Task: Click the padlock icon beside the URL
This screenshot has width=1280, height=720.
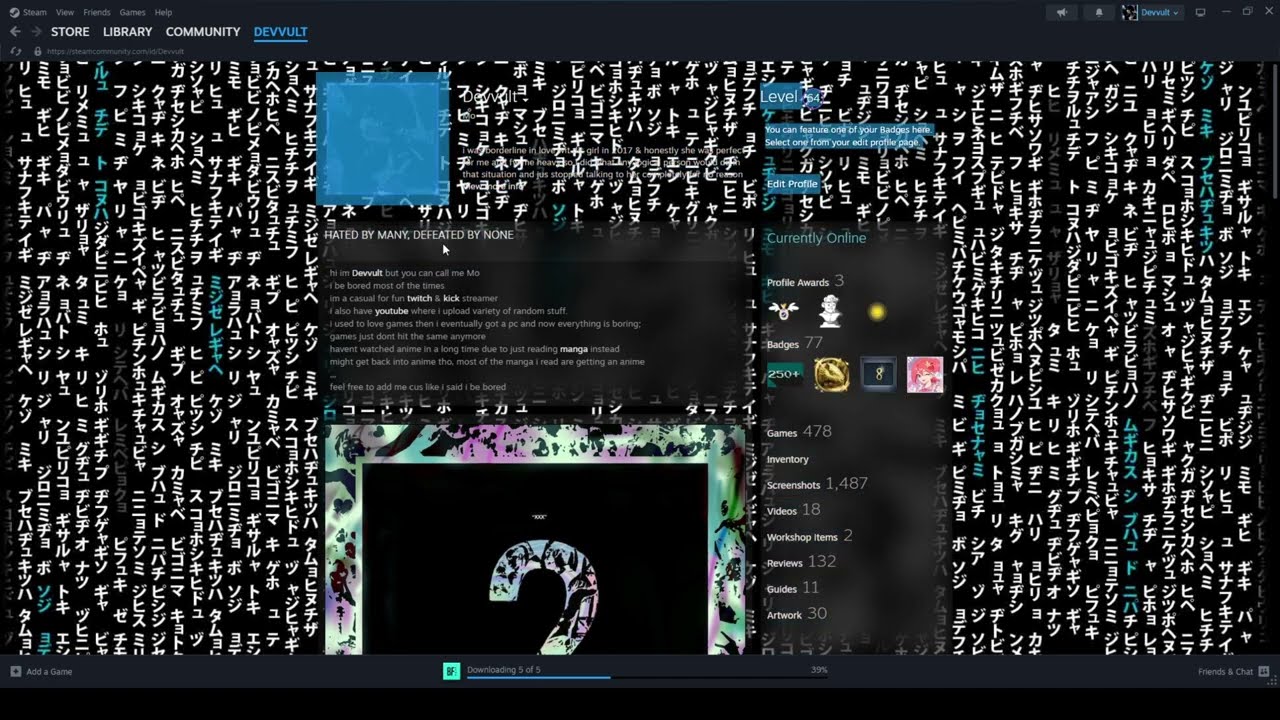Action: coord(38,51)
